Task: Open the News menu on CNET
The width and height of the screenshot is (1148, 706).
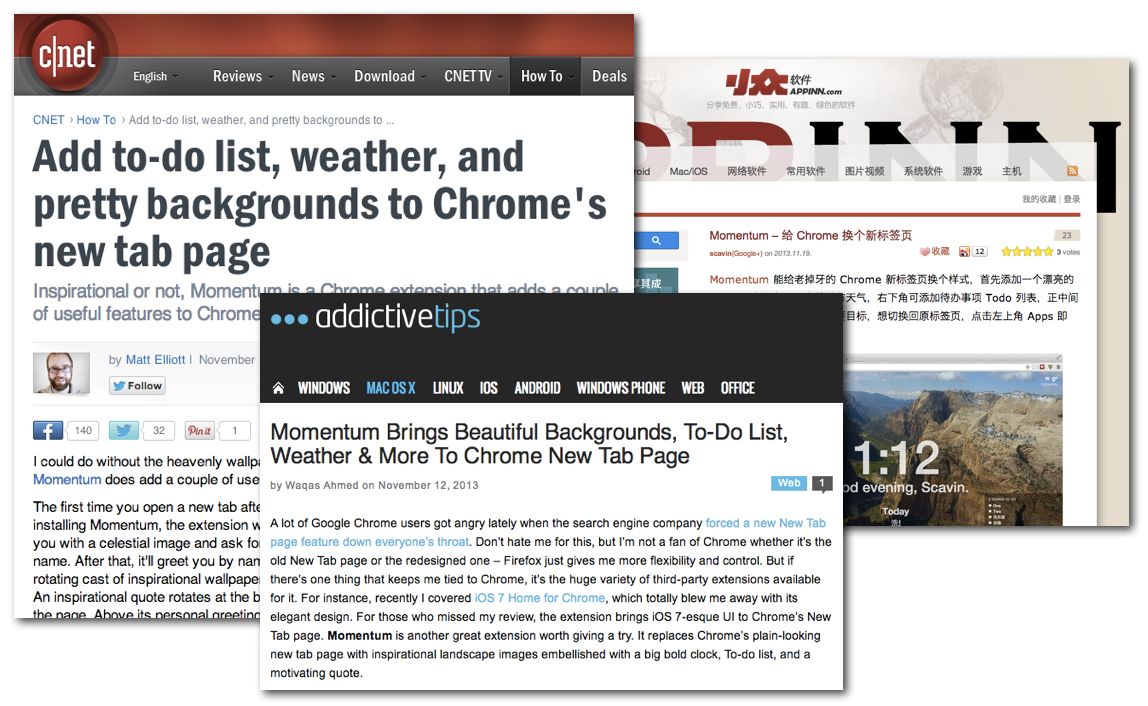Action: pyautogui.click(x=313, y=76)
